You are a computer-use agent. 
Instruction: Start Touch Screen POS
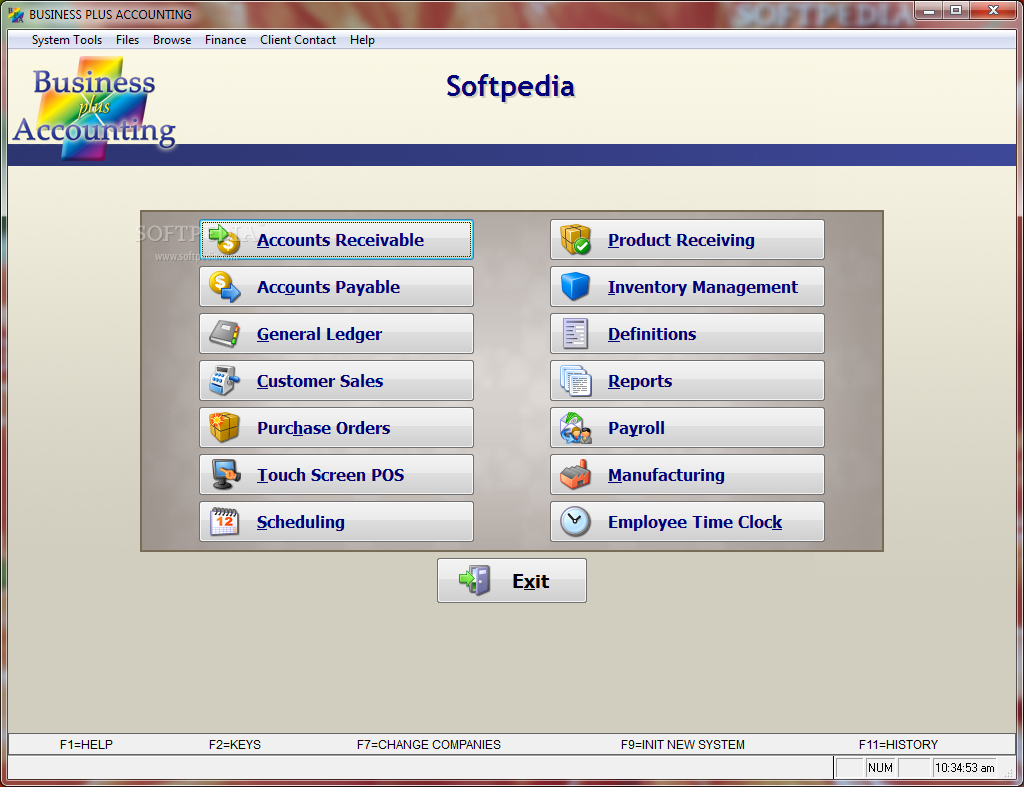(336, 475)
